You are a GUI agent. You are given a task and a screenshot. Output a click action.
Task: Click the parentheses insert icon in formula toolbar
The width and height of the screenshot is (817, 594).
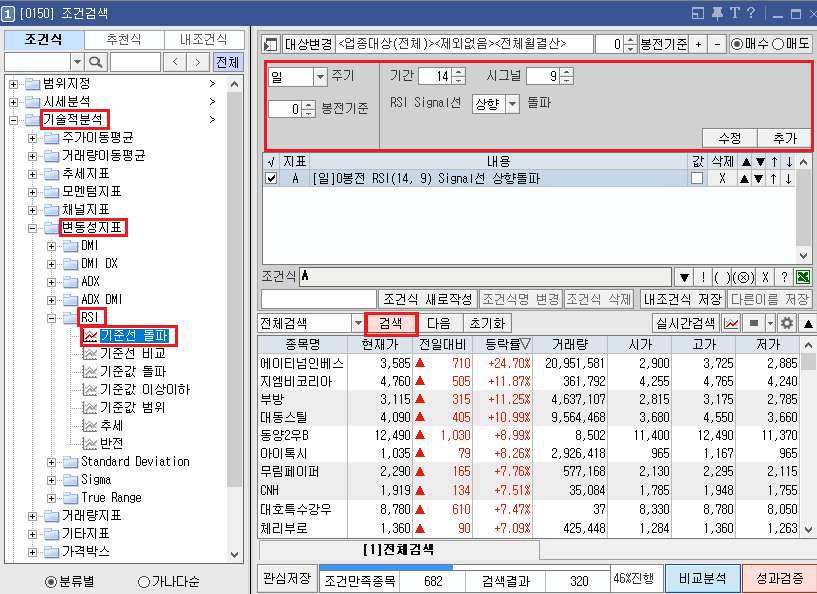tap(723, 277)
